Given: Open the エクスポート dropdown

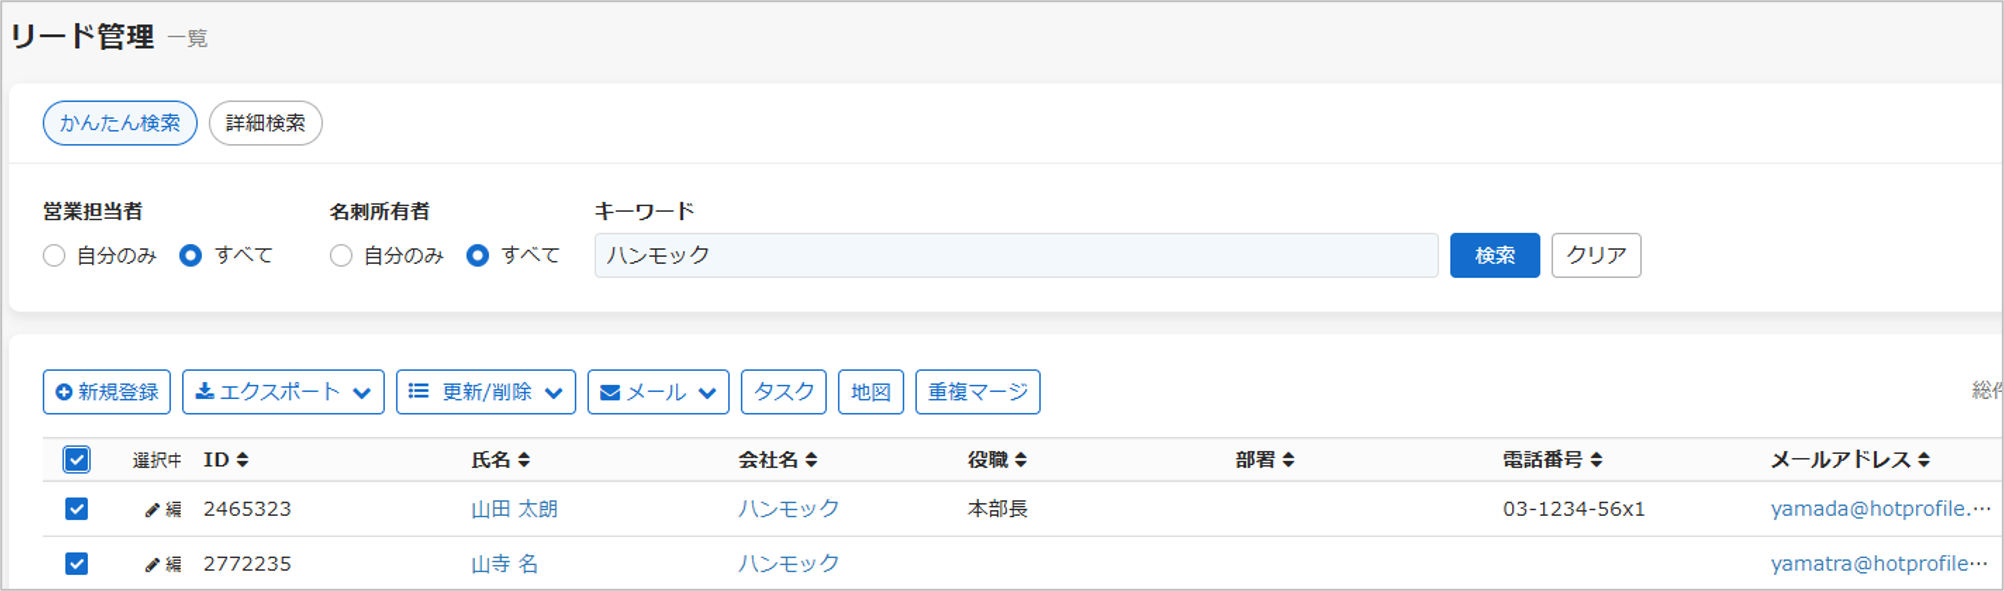Looking at the screenshot, I should click(283, 392).
